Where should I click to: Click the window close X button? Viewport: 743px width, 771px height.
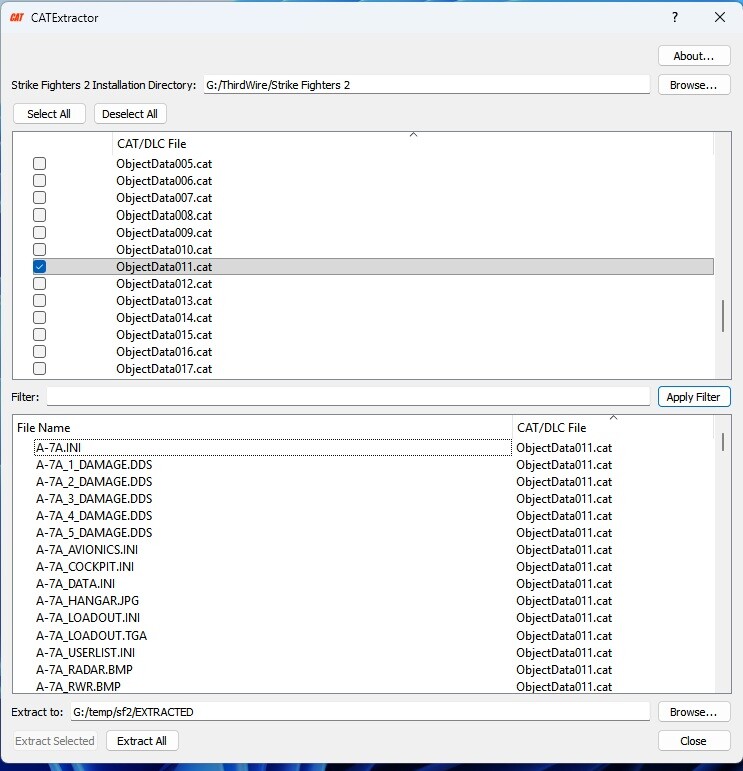pyautogui.click(x=720, y=17)
